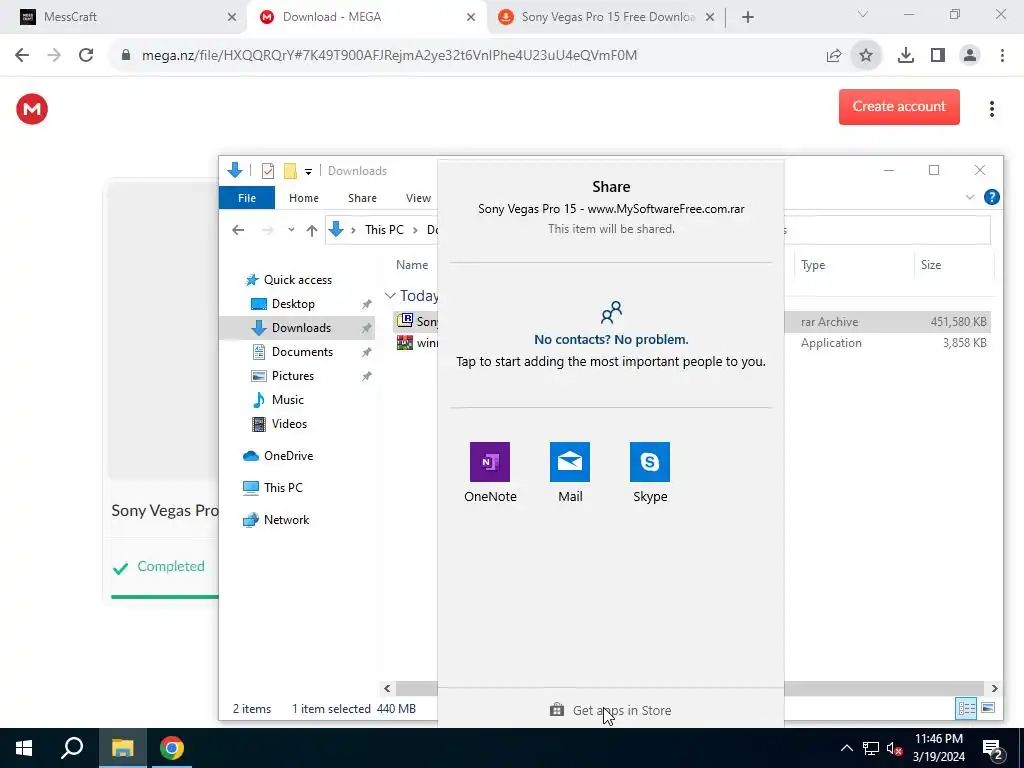Open Chrome downloads icon

pos(905,56)
